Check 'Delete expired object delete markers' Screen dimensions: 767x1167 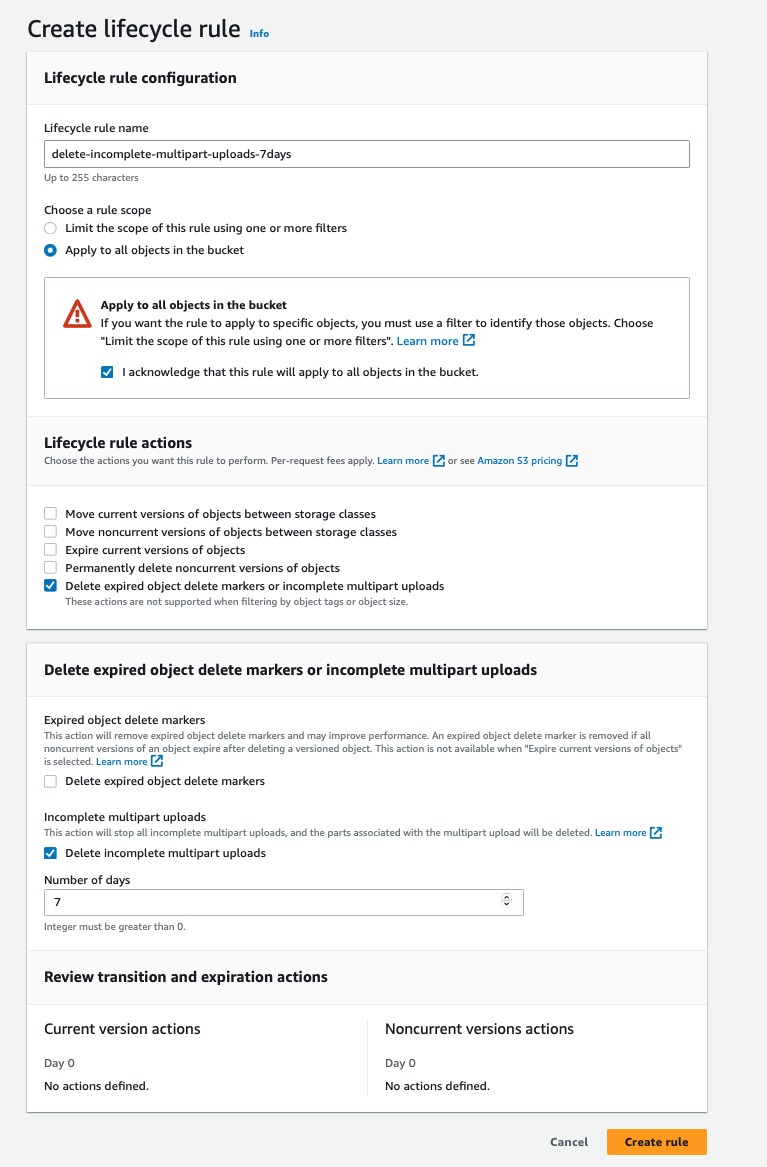click(50, 781)
